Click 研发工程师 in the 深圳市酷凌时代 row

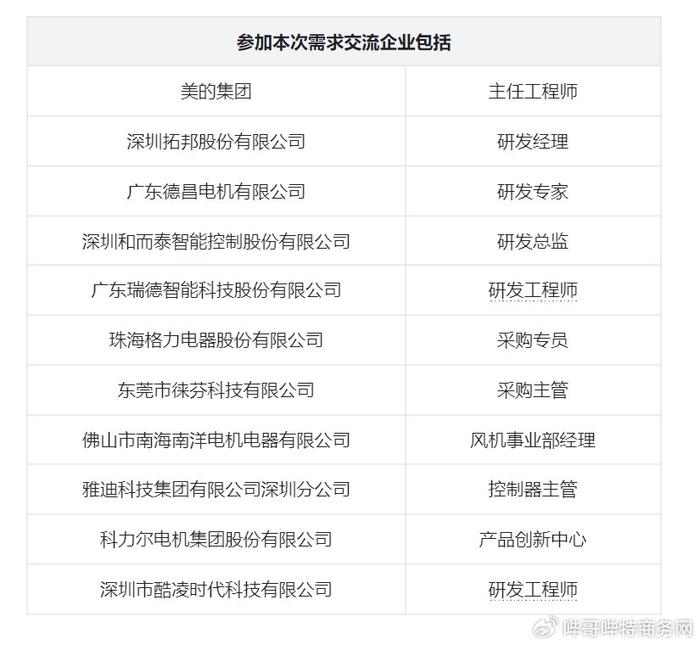(533, 589)
